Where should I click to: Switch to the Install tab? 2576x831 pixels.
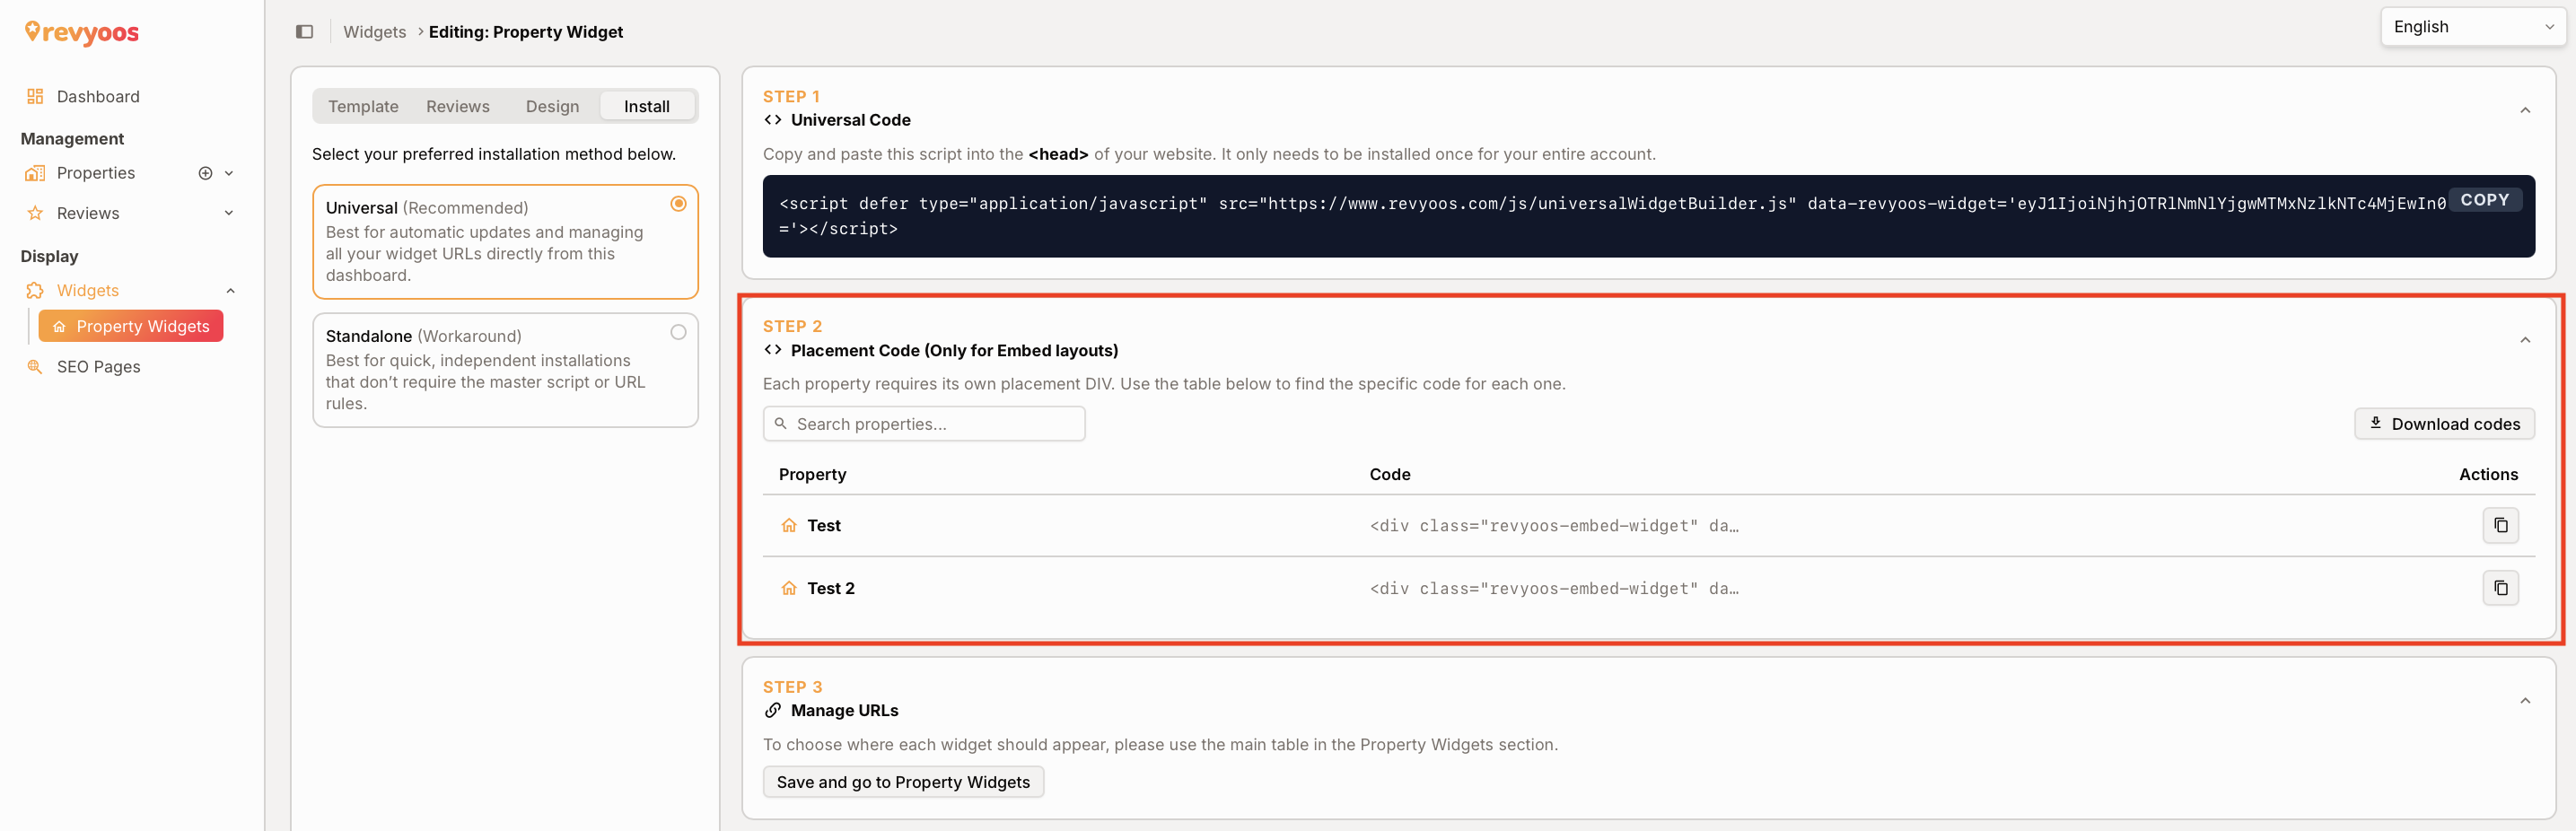(647, 106)
